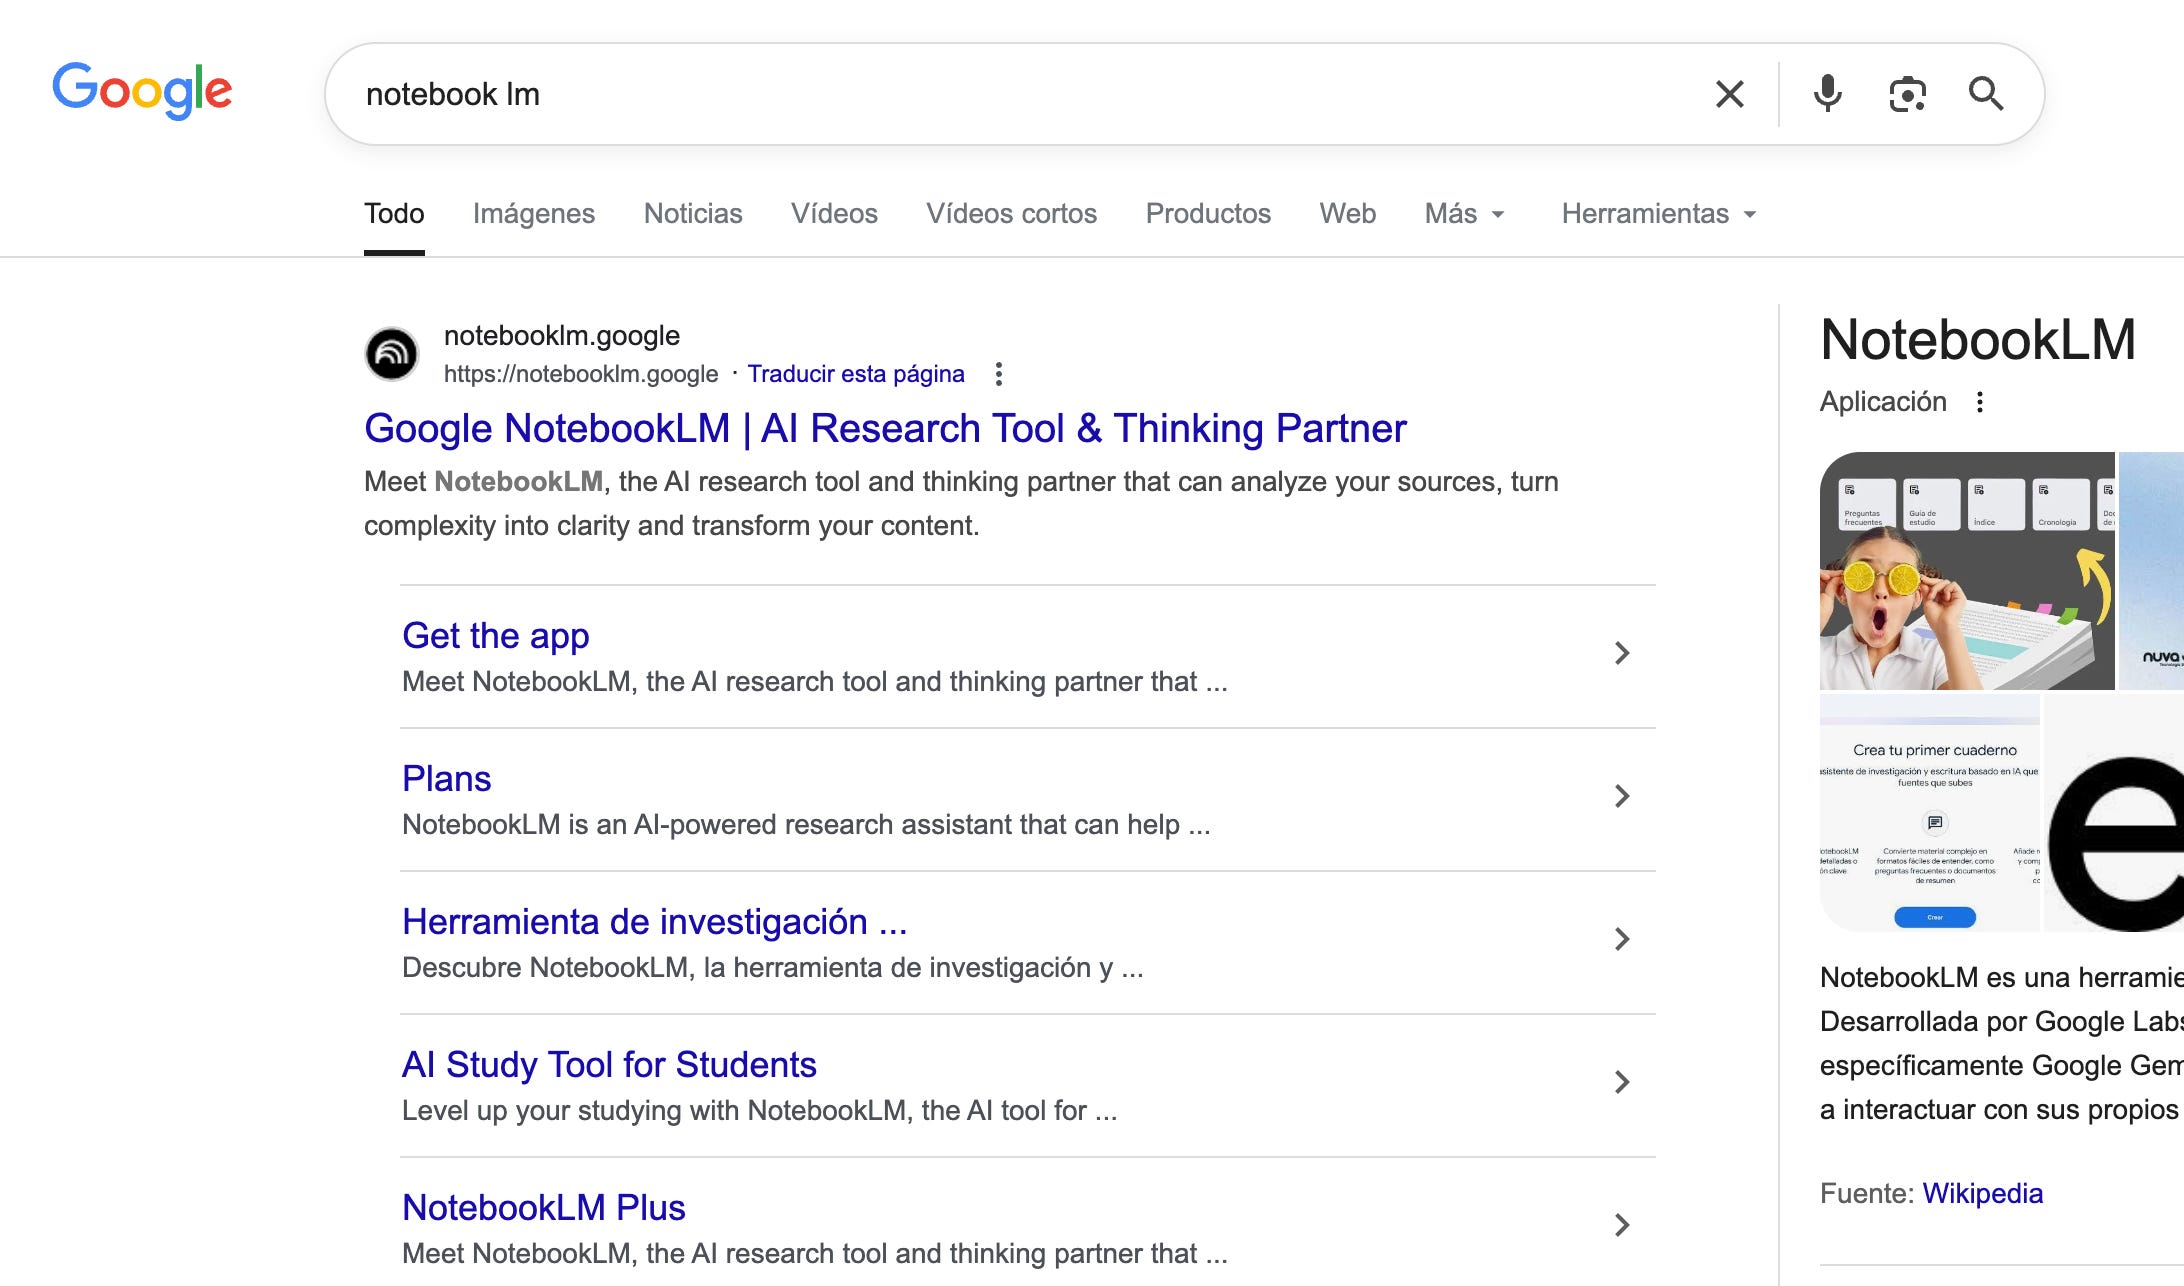This screenshot has width=2184, height=1286.
Task: Expand the Más dropdown
Action: (1464, 214)
